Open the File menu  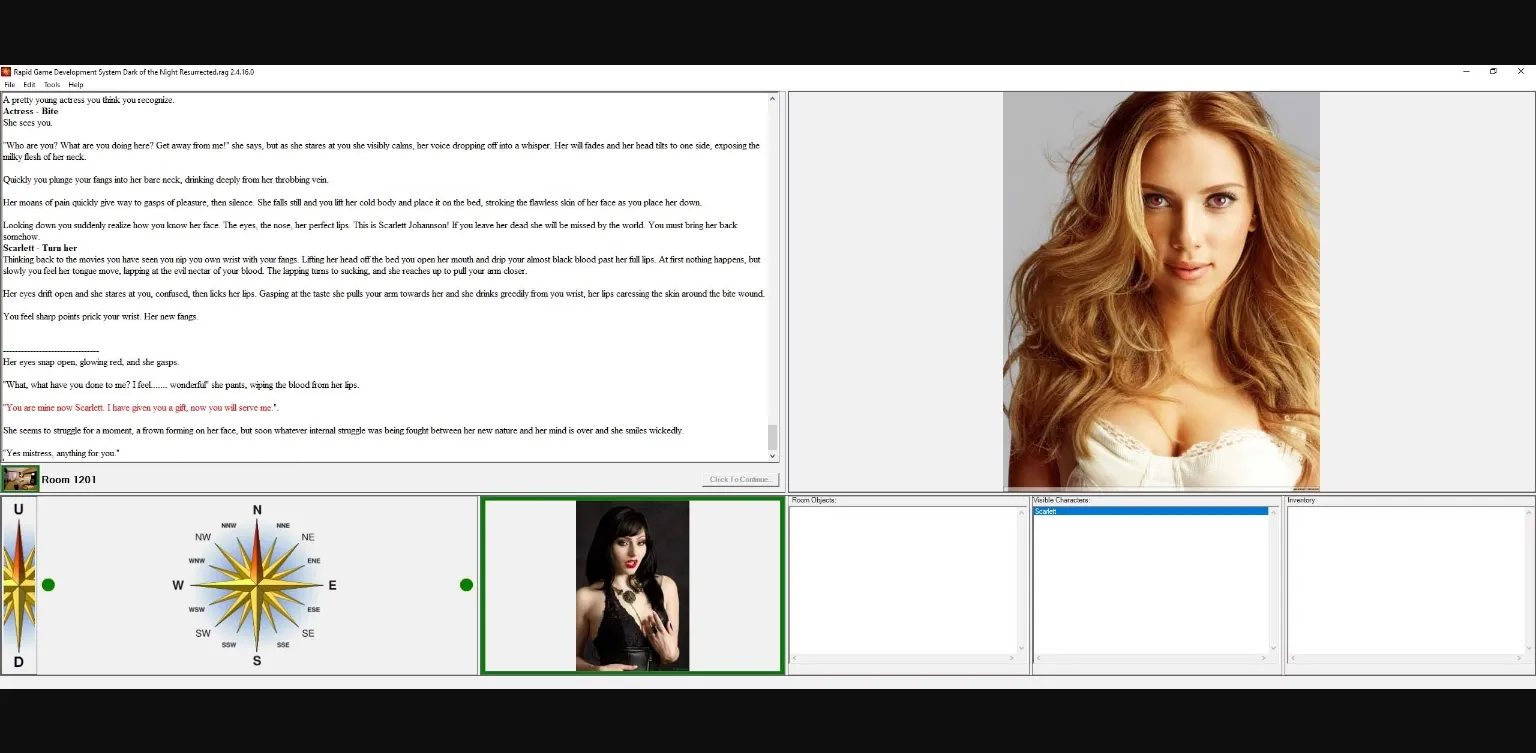[x=10, y=85]
